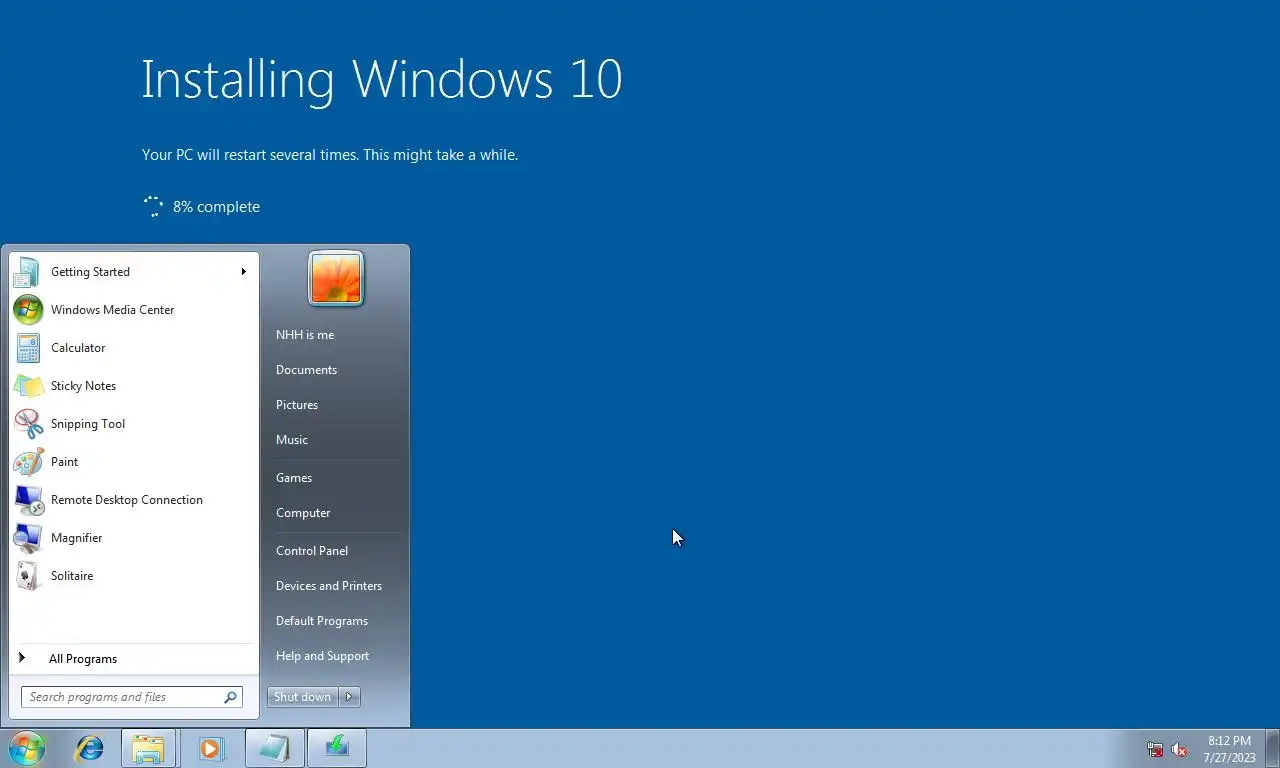This screenshot has width=1280, height=768.
Task: Expand All Programs list
Action: pos(134,659)
